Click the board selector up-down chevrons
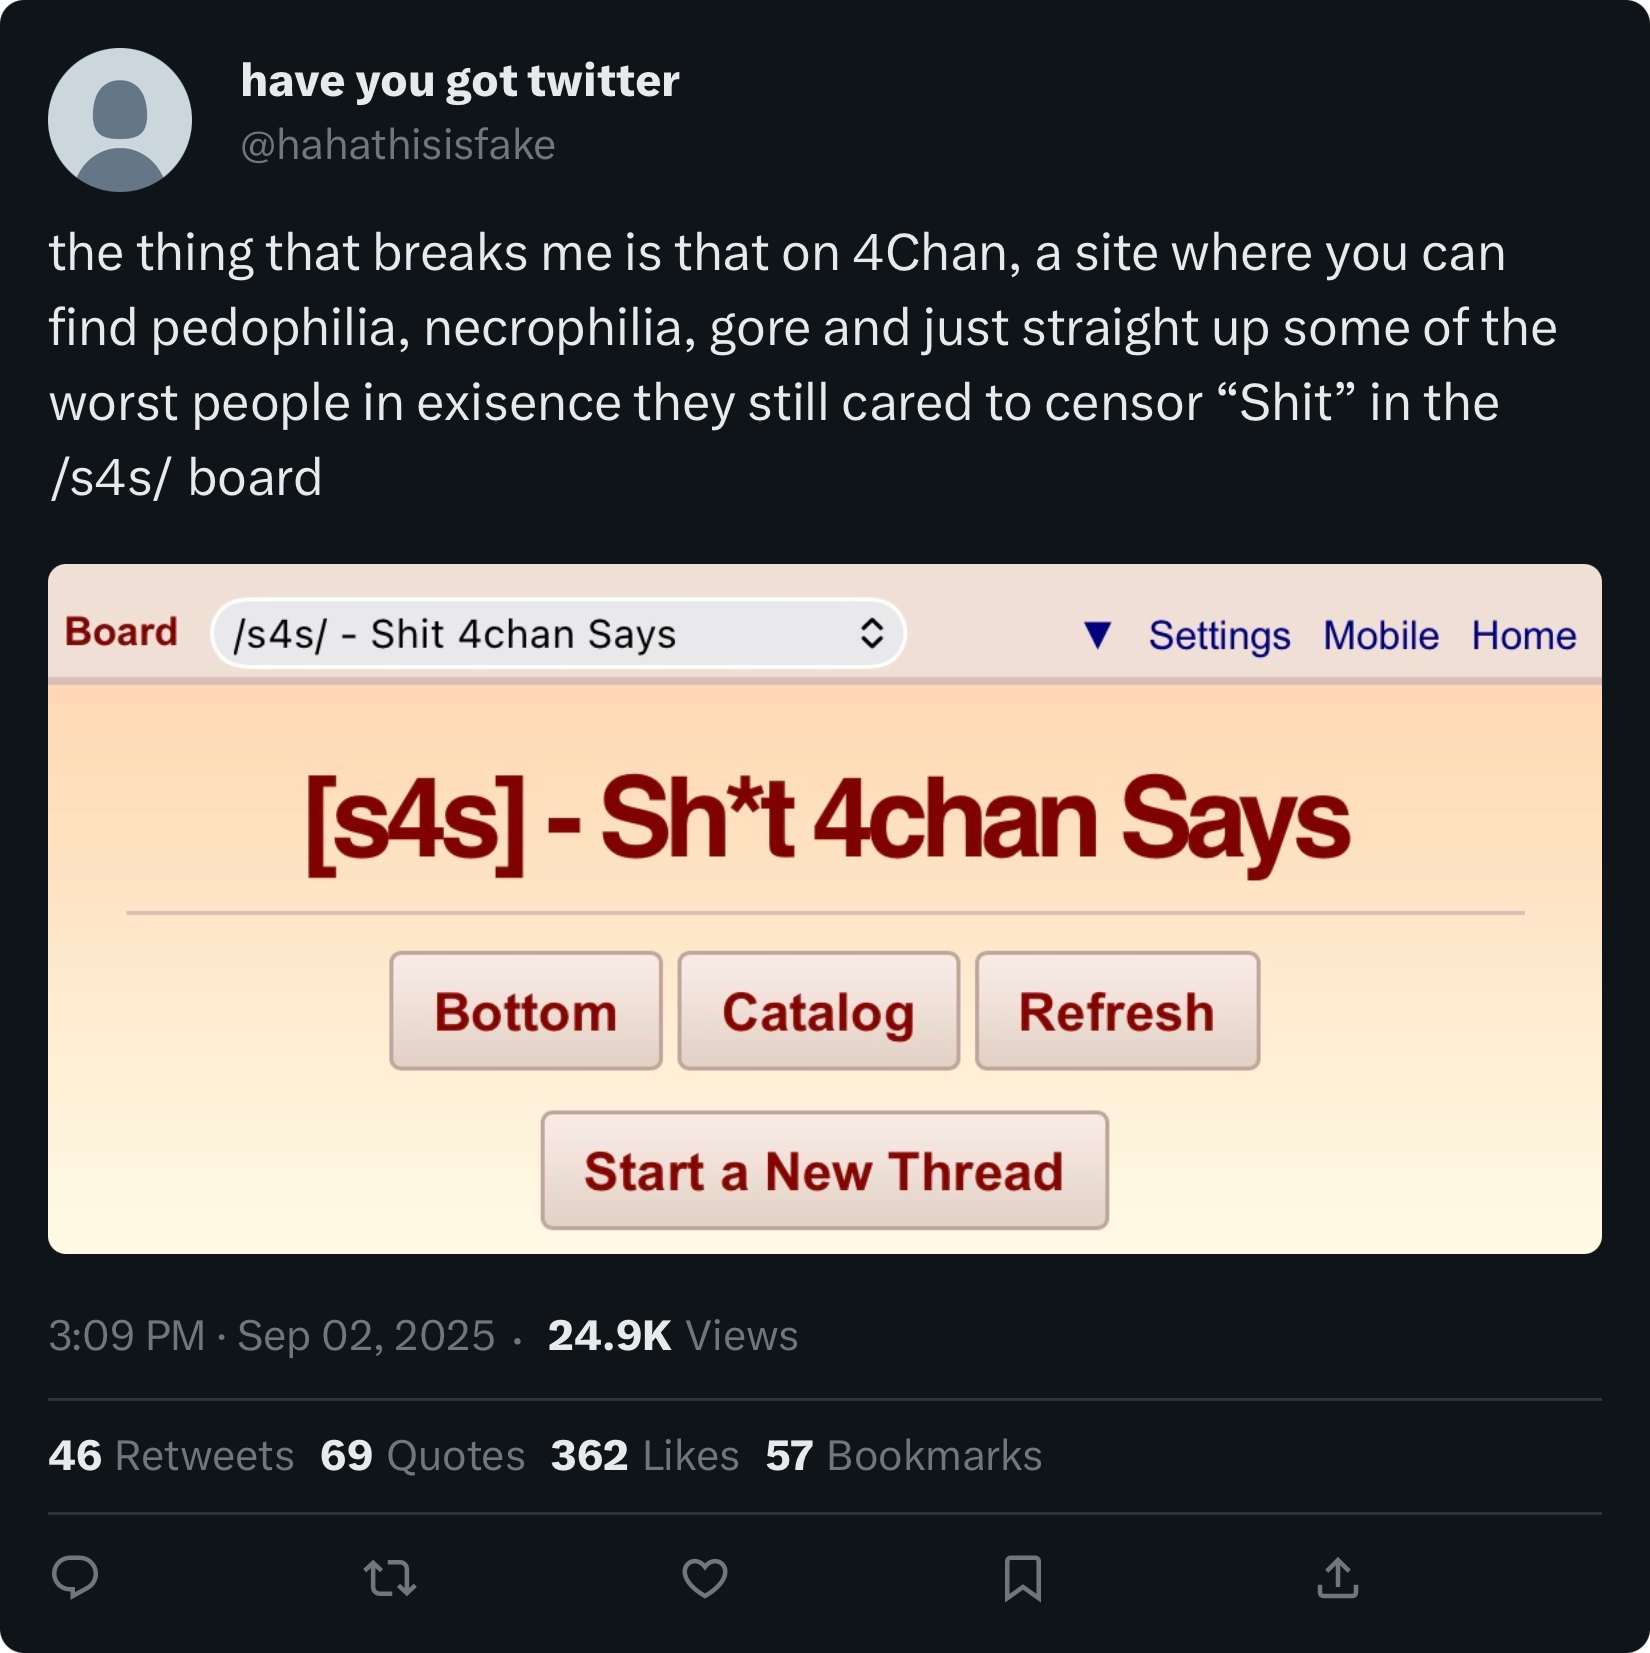Screen dimensions: 1650x1653 pyautogui.click(x=872, y=633)
